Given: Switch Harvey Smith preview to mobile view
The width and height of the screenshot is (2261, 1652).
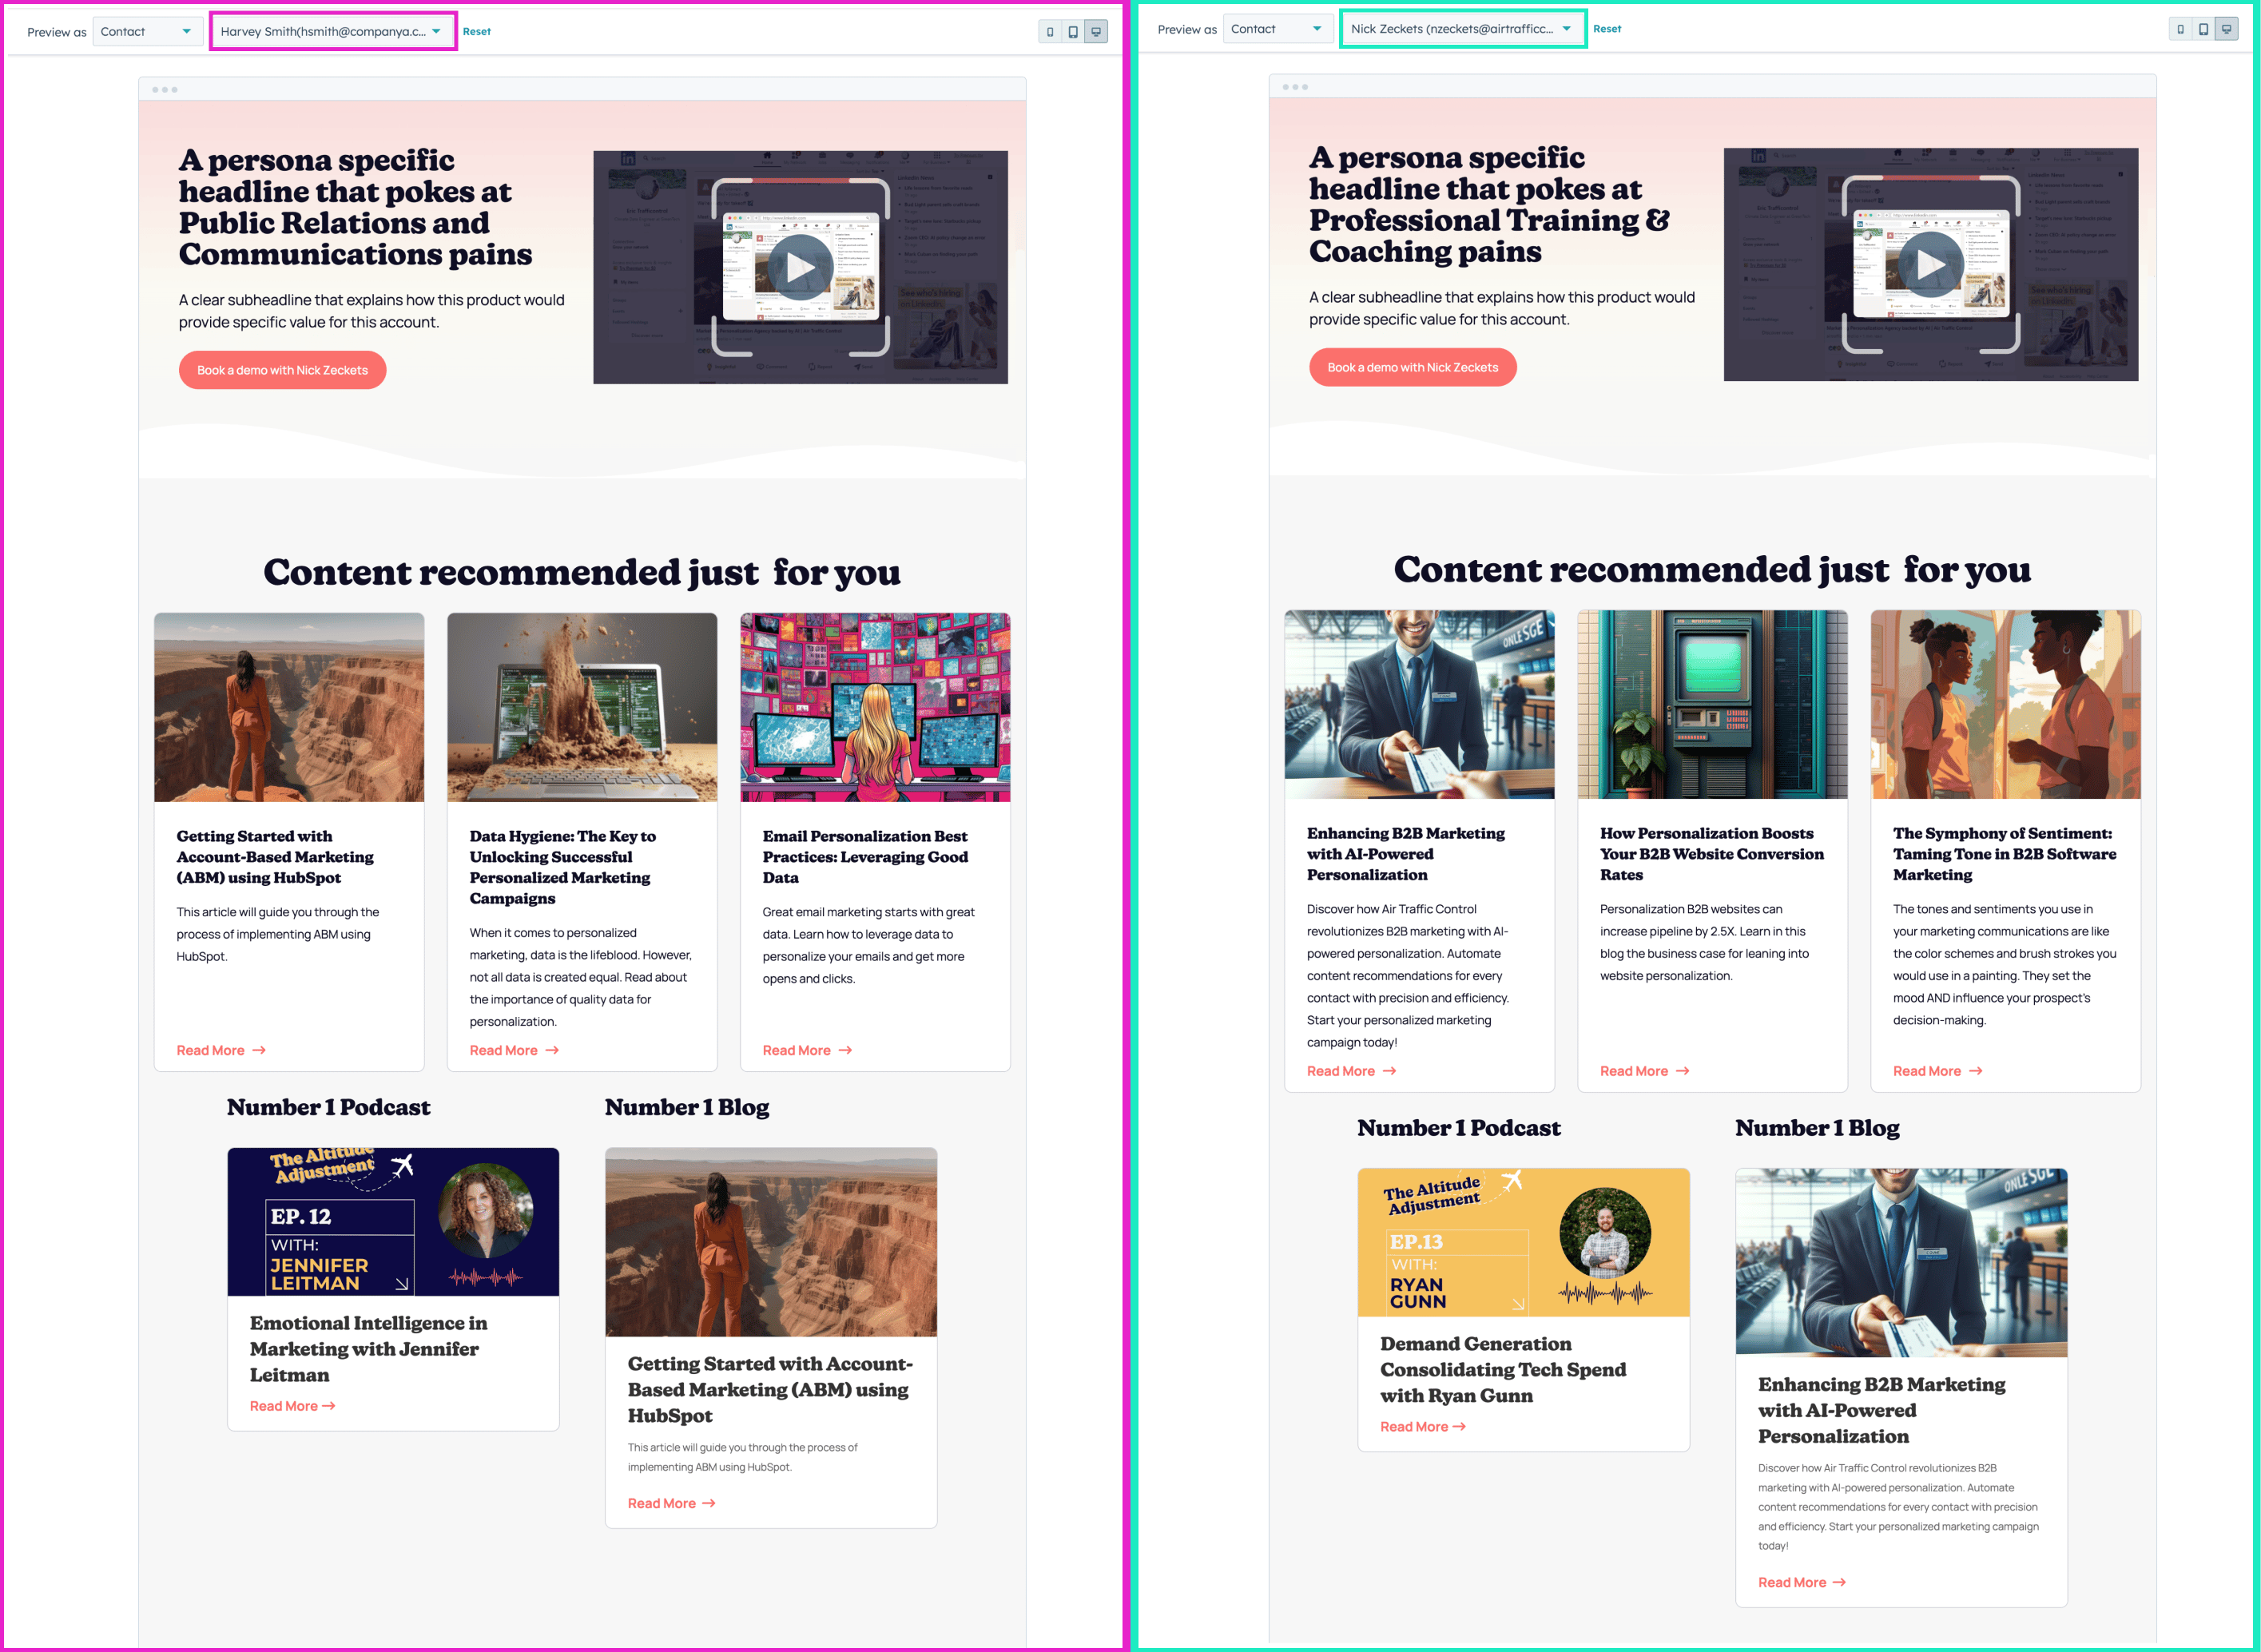Looking at the screenshot, I should point(1050,32).
